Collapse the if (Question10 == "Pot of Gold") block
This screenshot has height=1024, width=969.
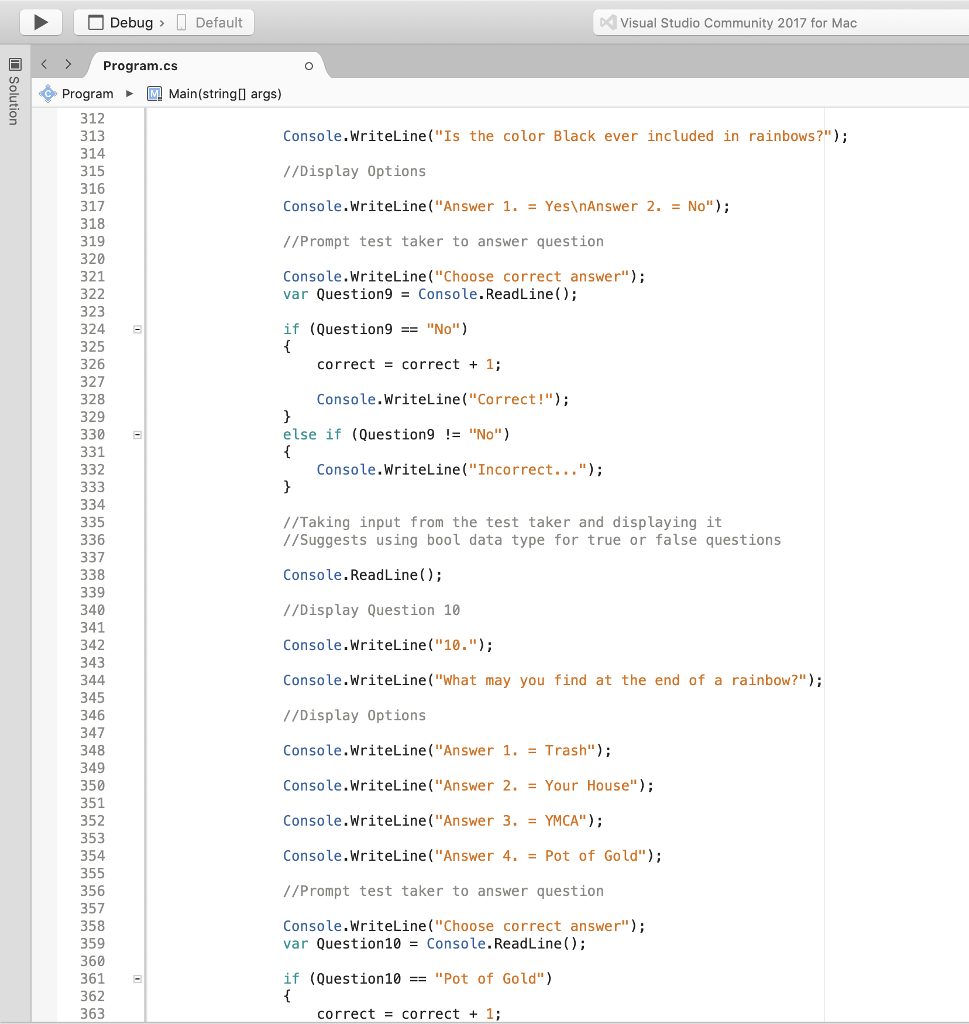point(137,978)
